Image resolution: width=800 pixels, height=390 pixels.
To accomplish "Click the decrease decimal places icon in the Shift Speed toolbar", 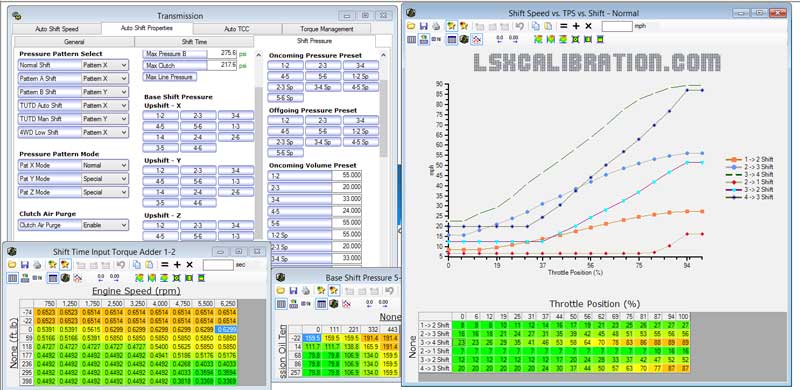I will click(499, 39).
